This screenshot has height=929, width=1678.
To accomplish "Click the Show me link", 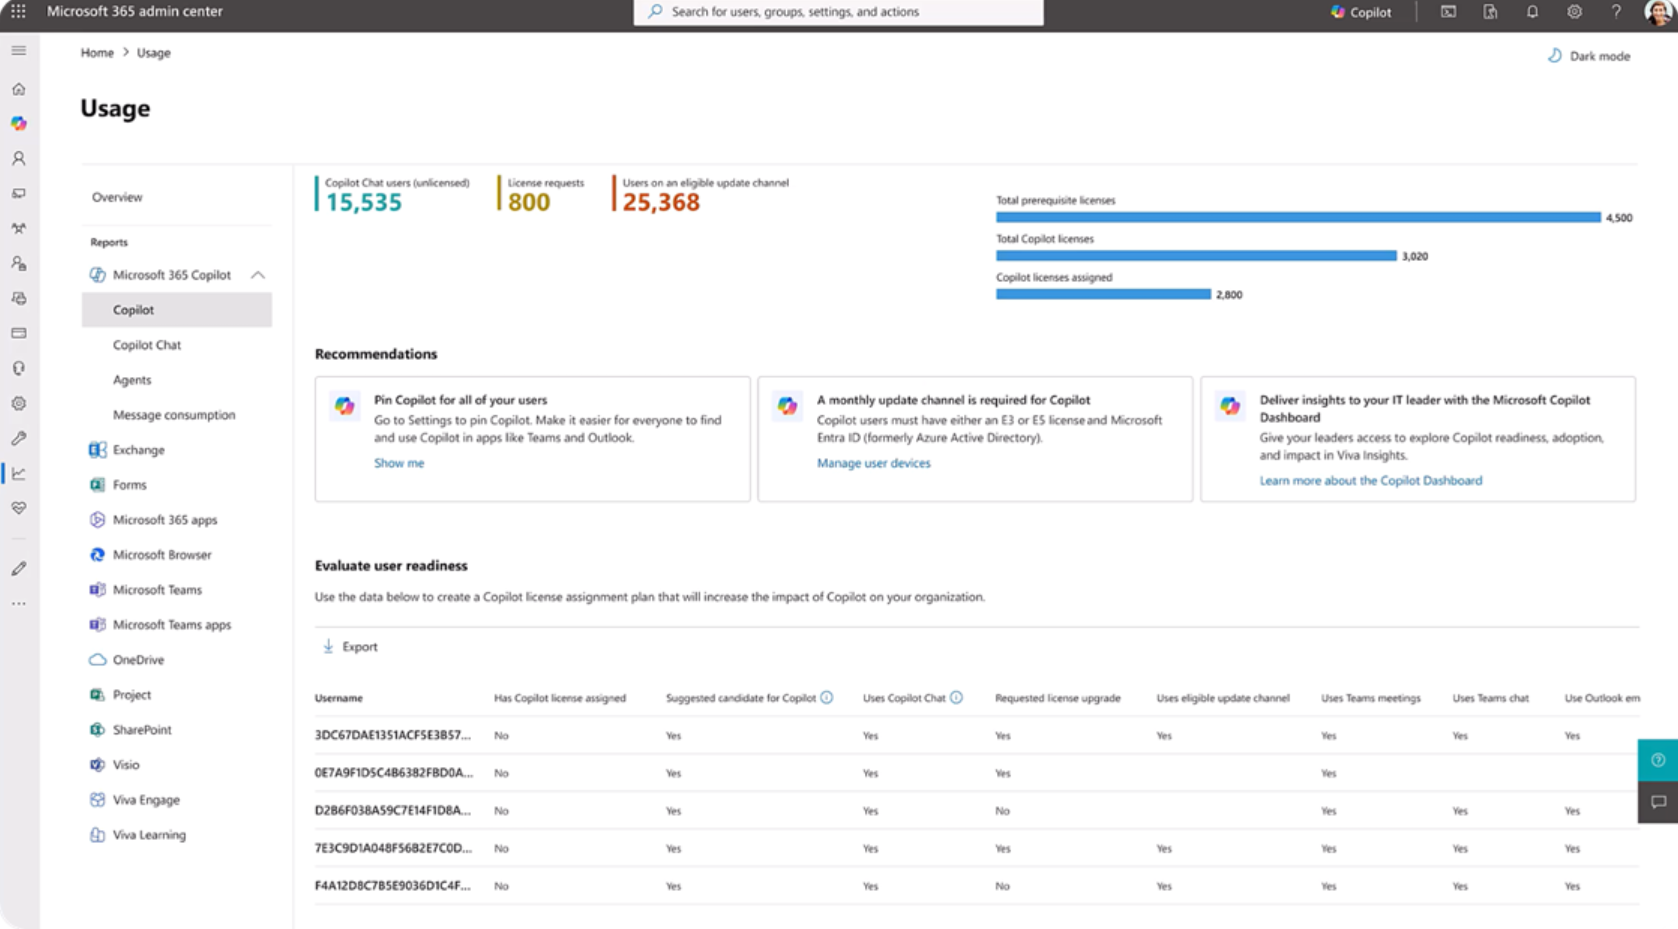I will (399, 462).
